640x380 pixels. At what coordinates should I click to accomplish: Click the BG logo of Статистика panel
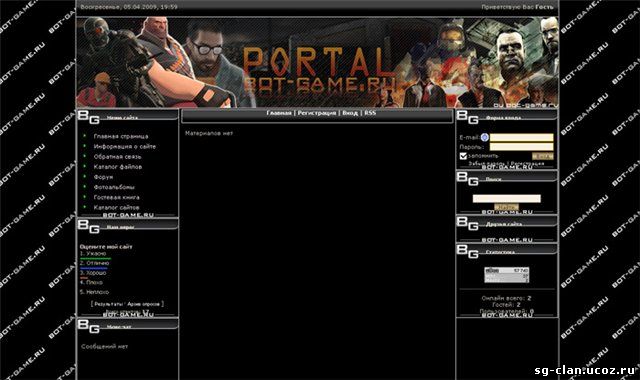click(x=467, y=251)
